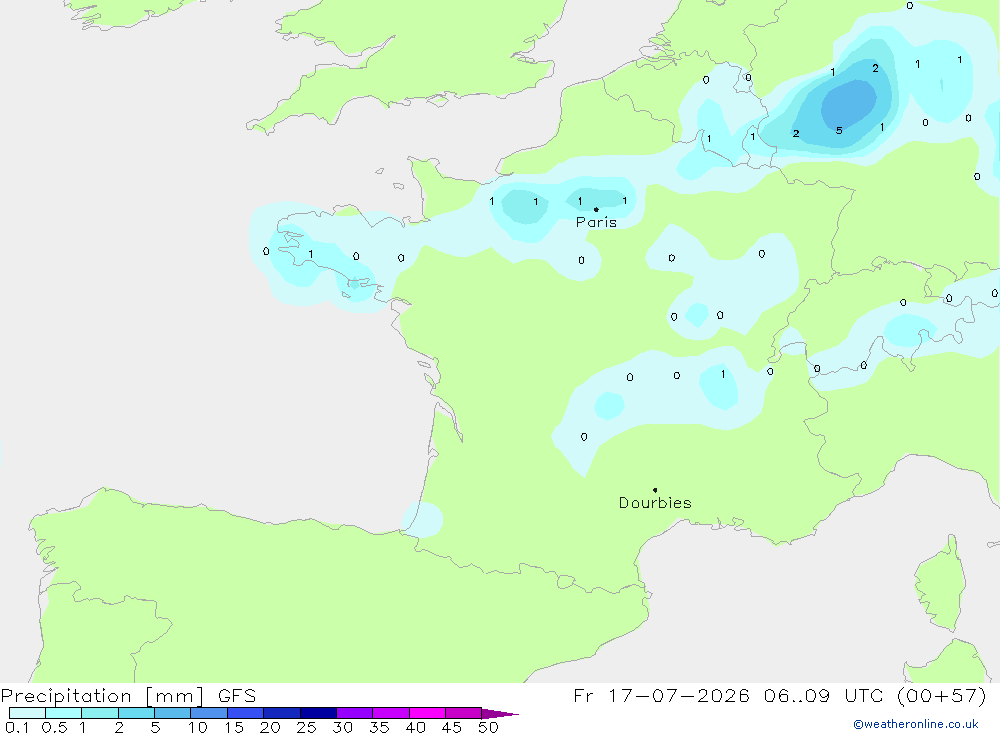Image resolution: width=1000 pixels, height=733 pixels.
Task: Pick the 15–20 mm legend color swatch
Action: 246,713
